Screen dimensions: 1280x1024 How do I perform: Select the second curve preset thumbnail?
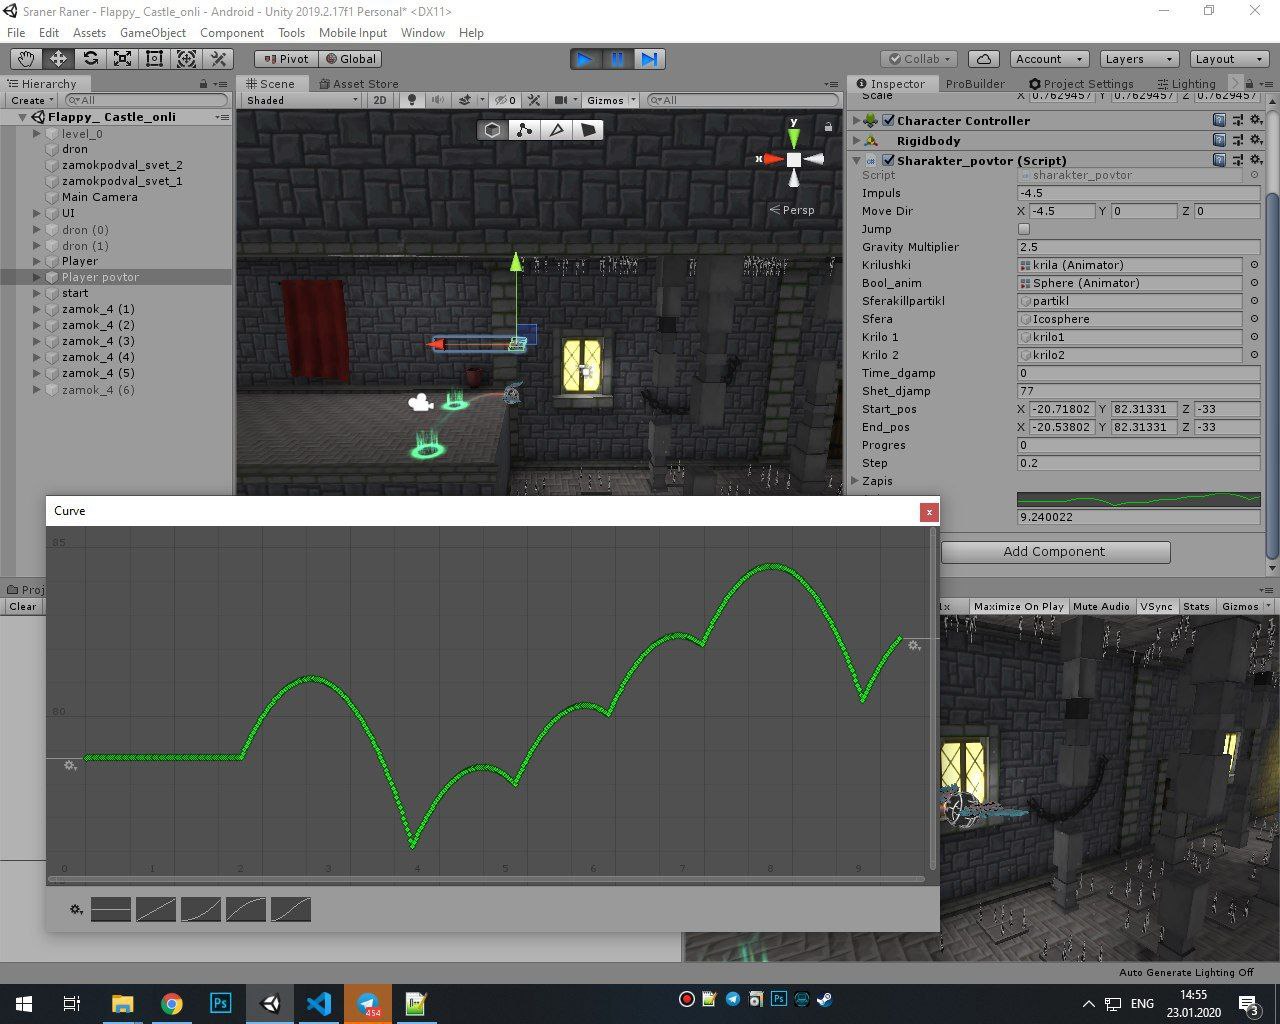point(156,909)
